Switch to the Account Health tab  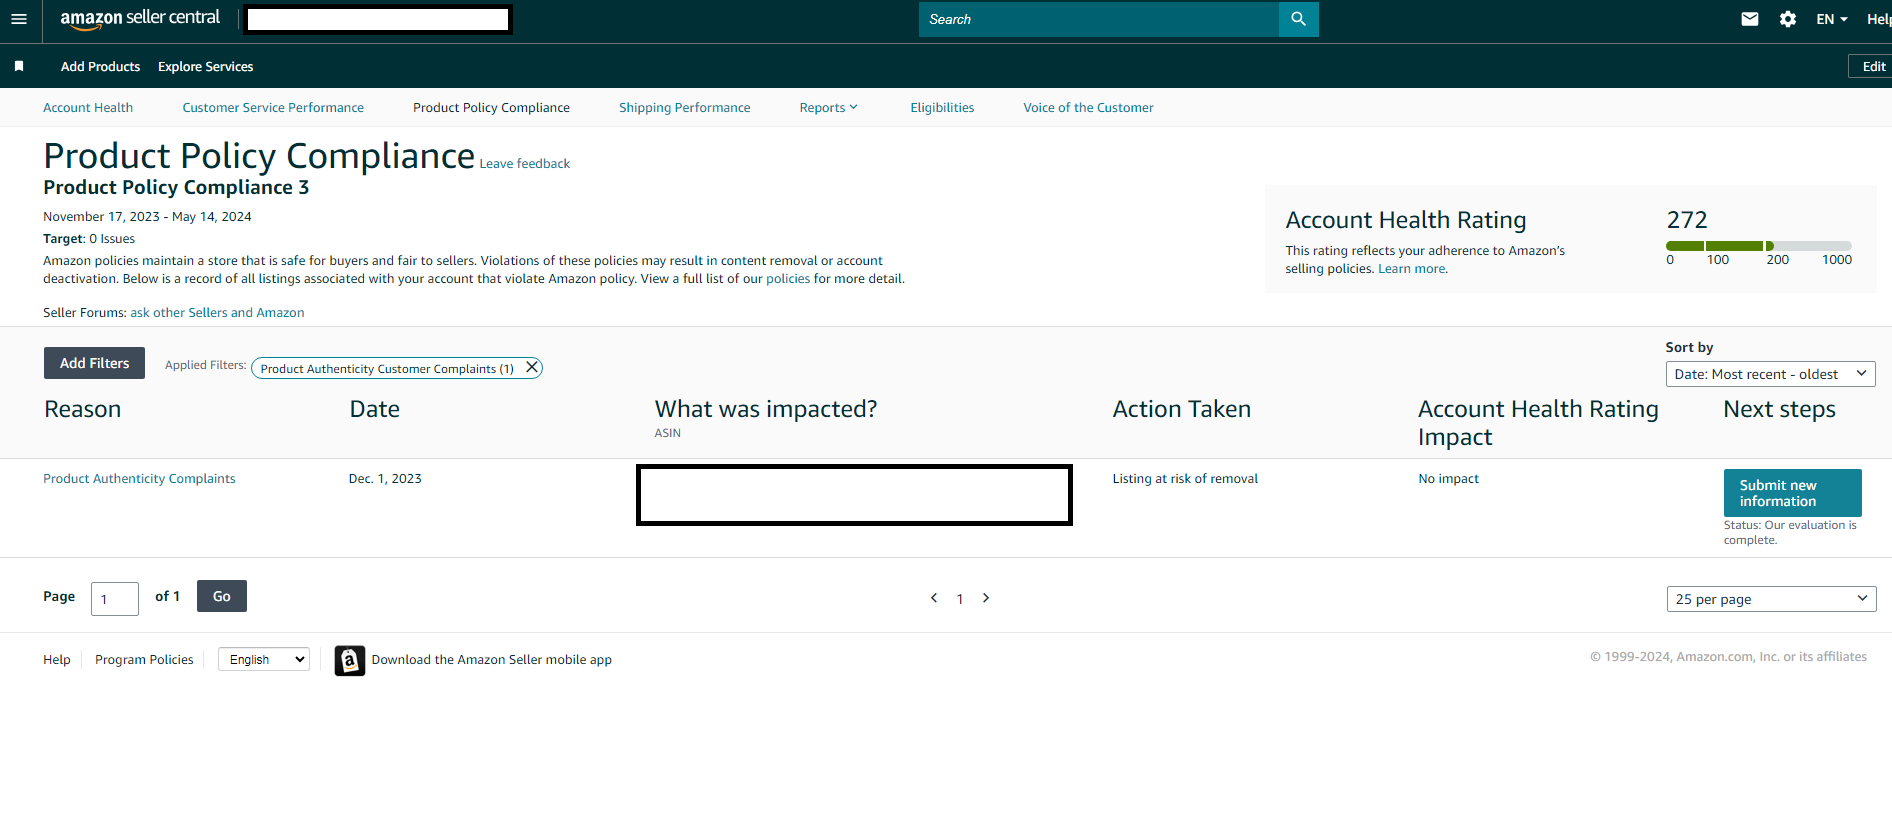[88, 108]
